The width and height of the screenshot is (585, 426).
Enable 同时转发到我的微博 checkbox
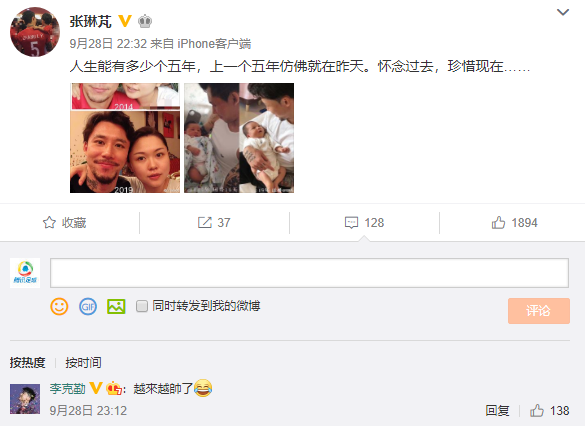pos(142,306)
